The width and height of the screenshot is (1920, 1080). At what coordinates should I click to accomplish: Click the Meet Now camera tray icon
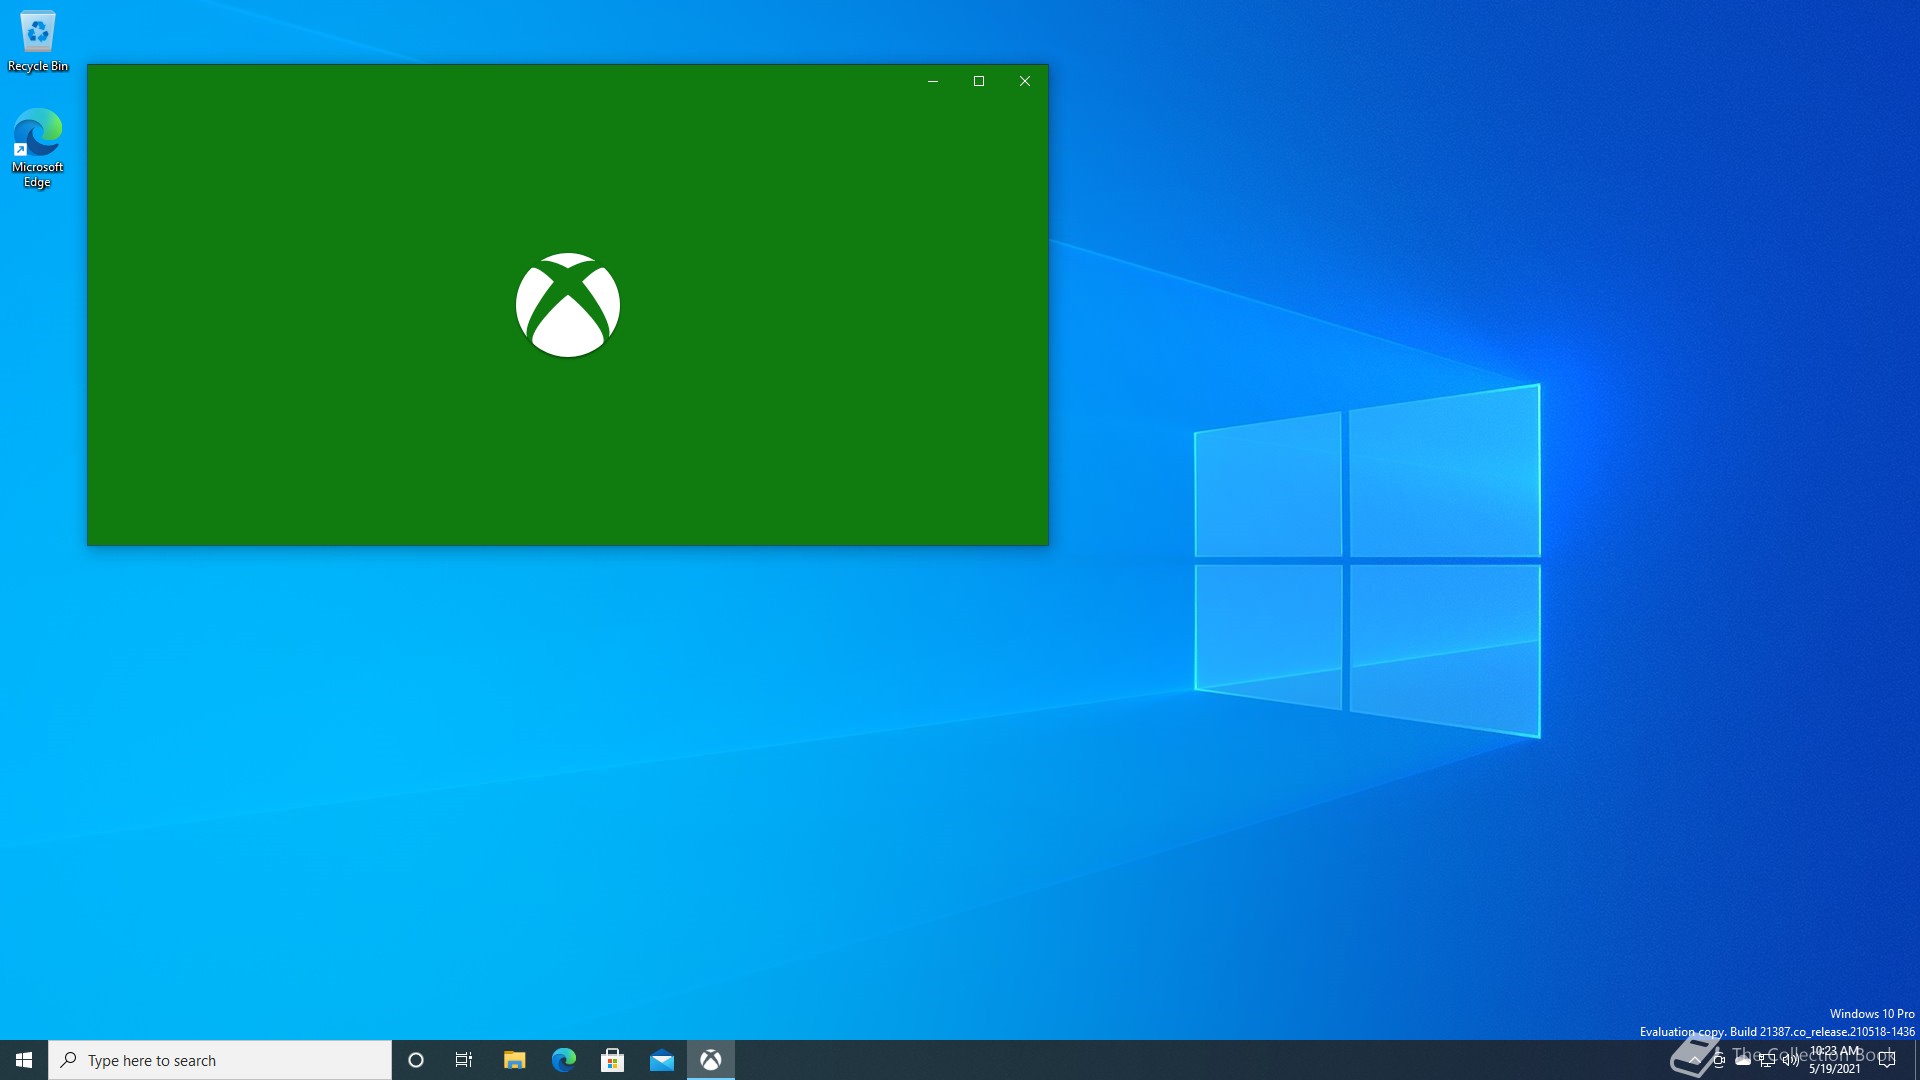point(1718,1060)
